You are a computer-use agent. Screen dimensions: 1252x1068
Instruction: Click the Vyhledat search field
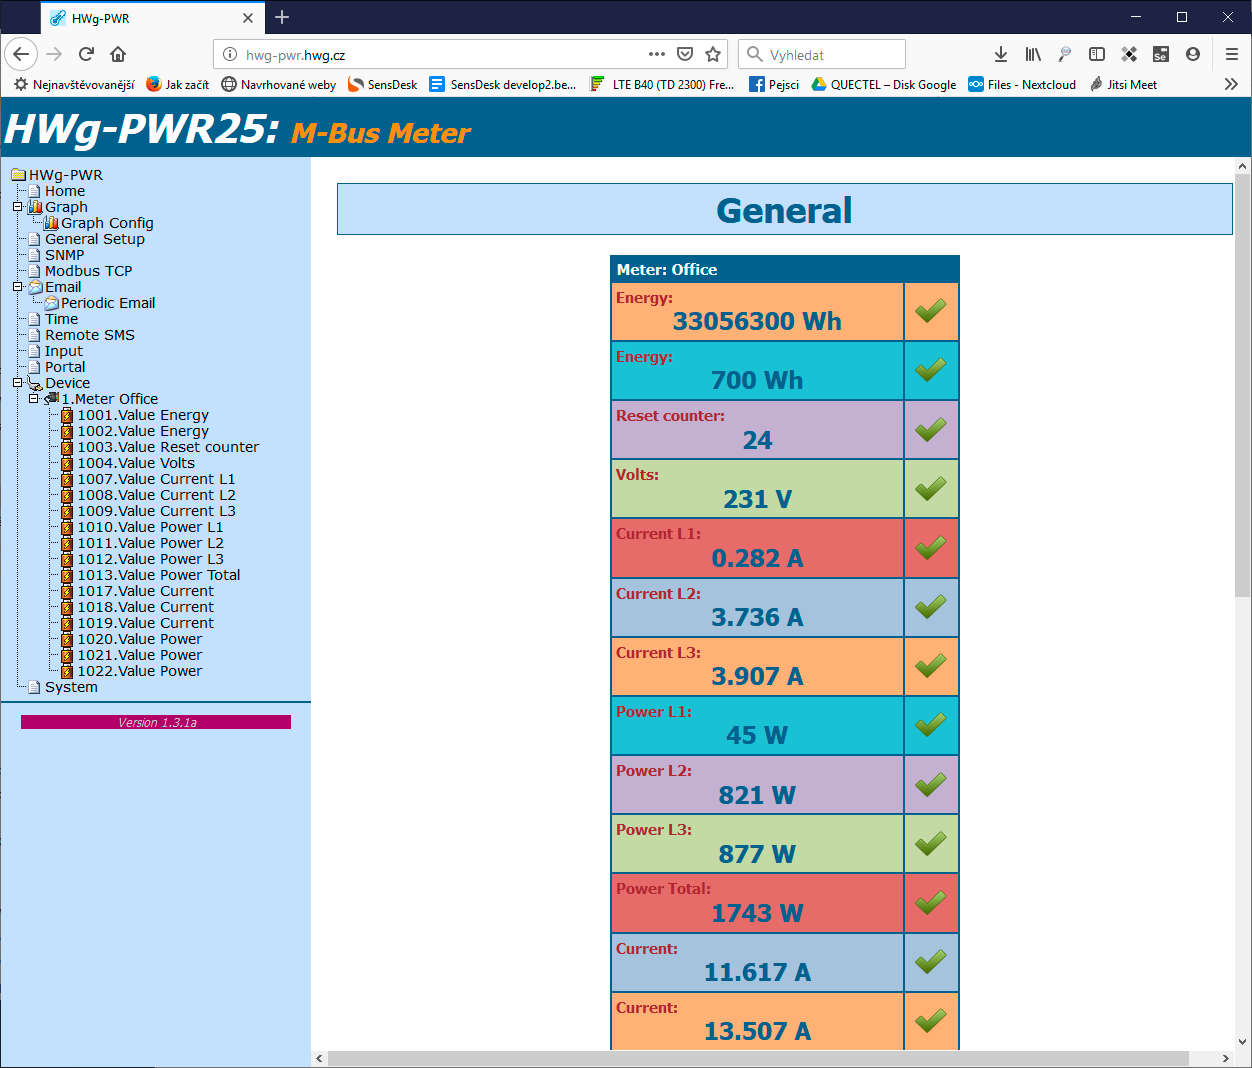(x=822, y=55)
